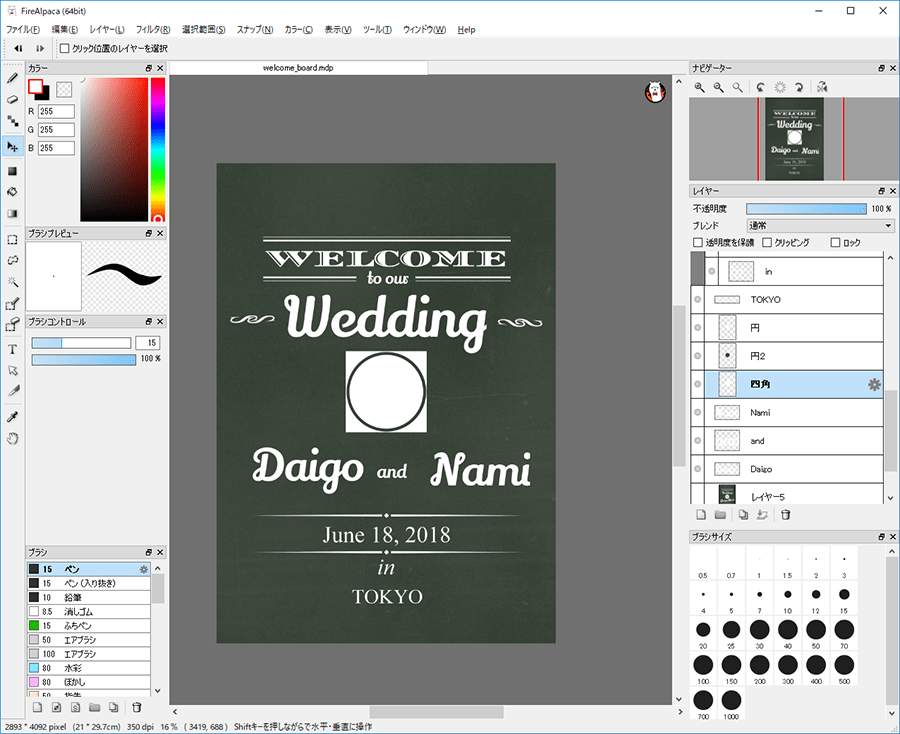Select the Nami layer

(760, 412)
